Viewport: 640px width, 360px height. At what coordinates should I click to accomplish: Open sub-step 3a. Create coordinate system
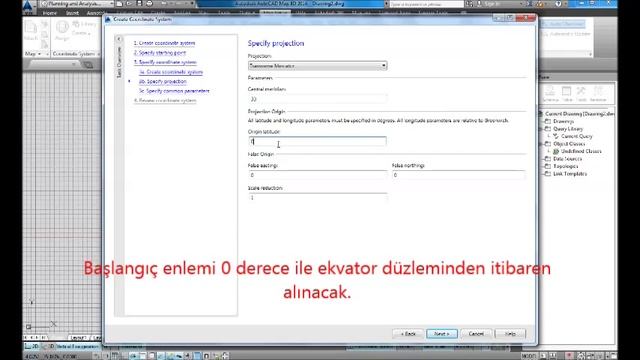171,72
